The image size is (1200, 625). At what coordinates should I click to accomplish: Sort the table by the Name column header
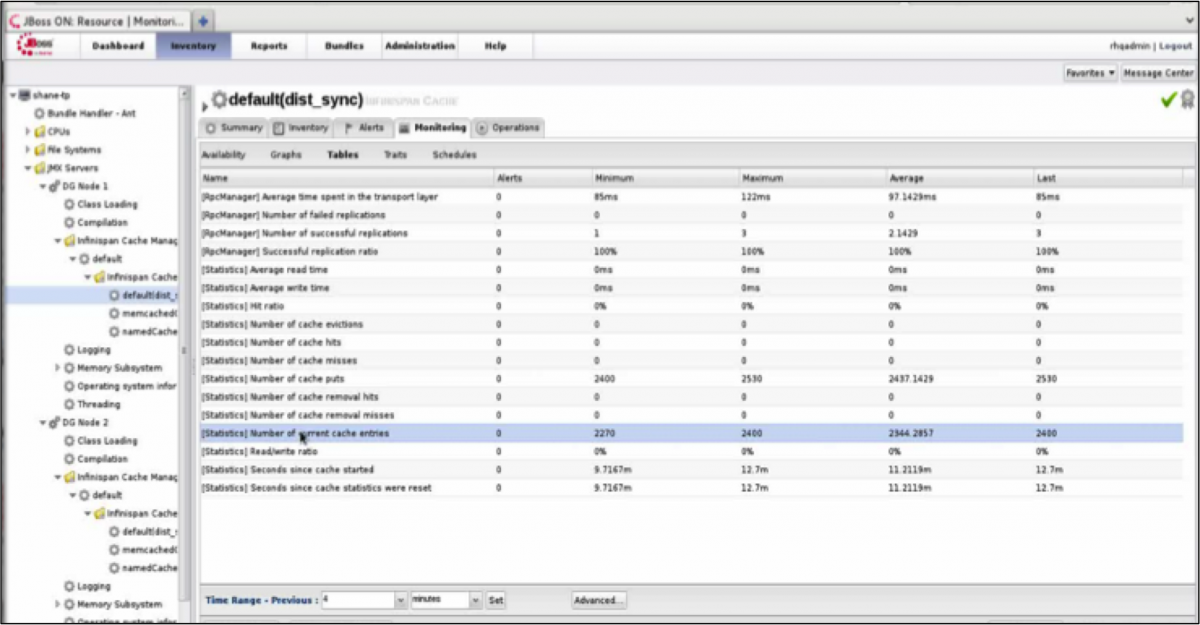[347, 178]
